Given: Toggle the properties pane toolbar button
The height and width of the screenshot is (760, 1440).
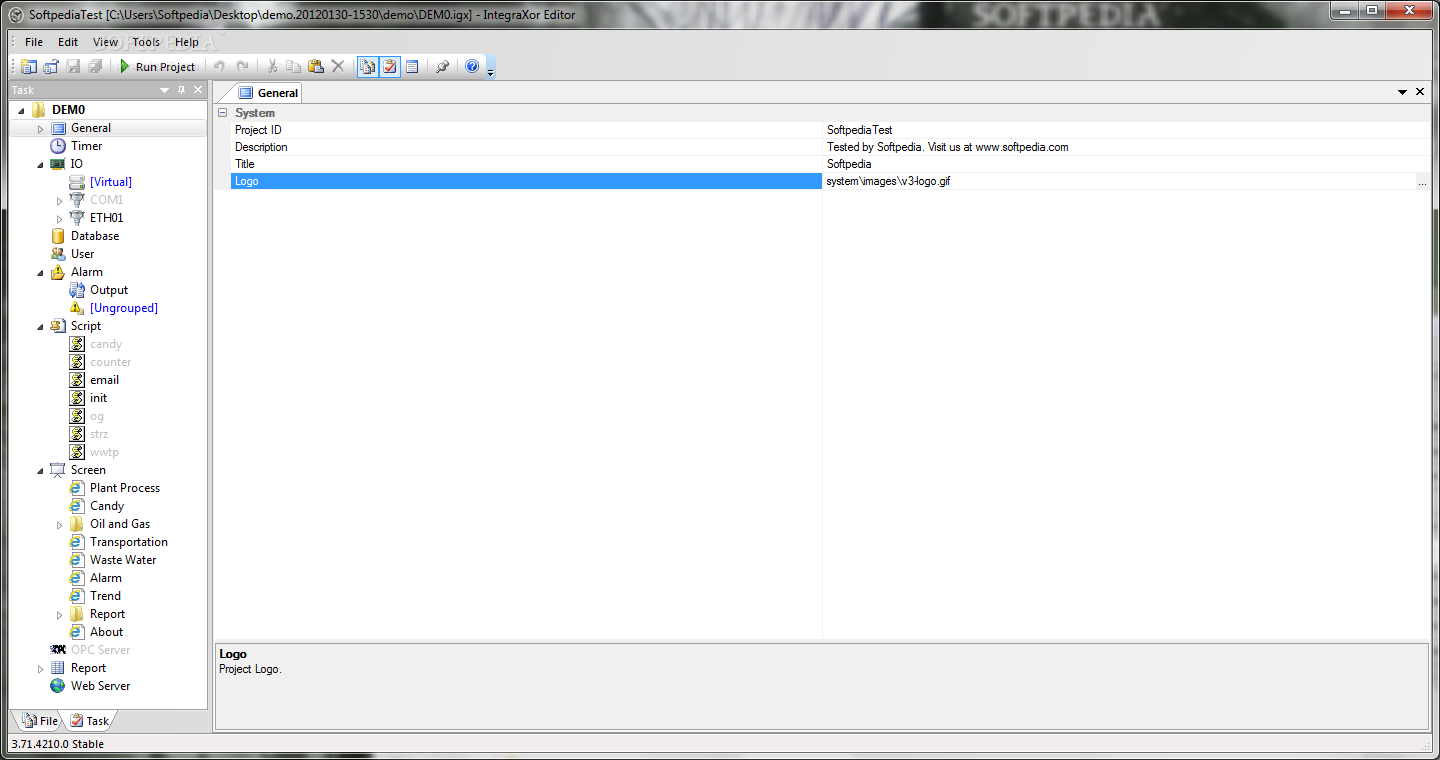Looking at the screenshot, I should [412, 67].
